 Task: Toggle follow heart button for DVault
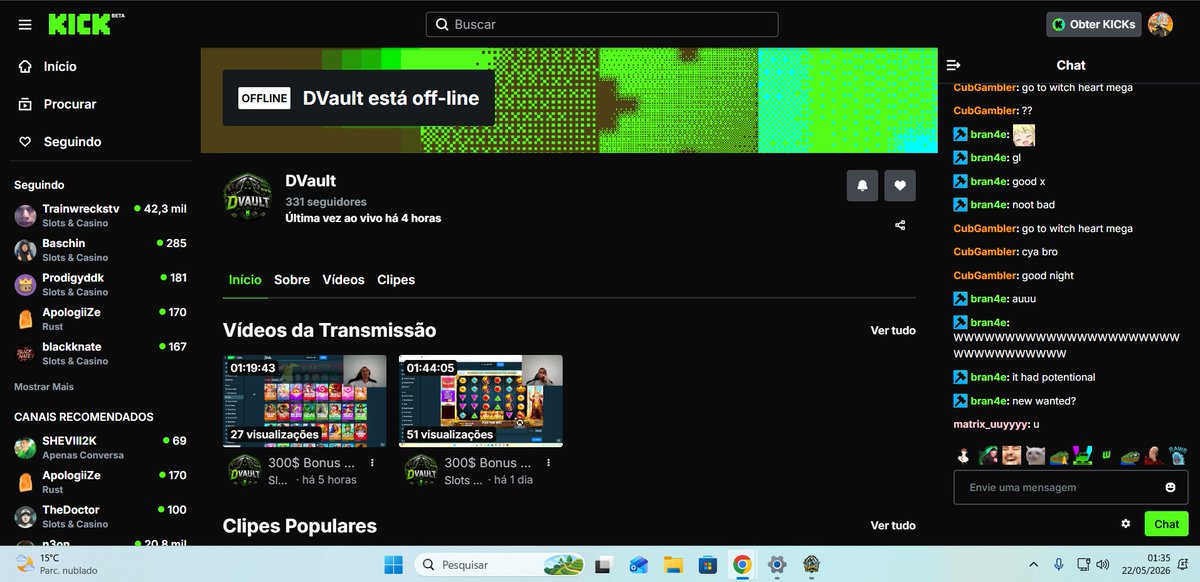click(900, 185)
